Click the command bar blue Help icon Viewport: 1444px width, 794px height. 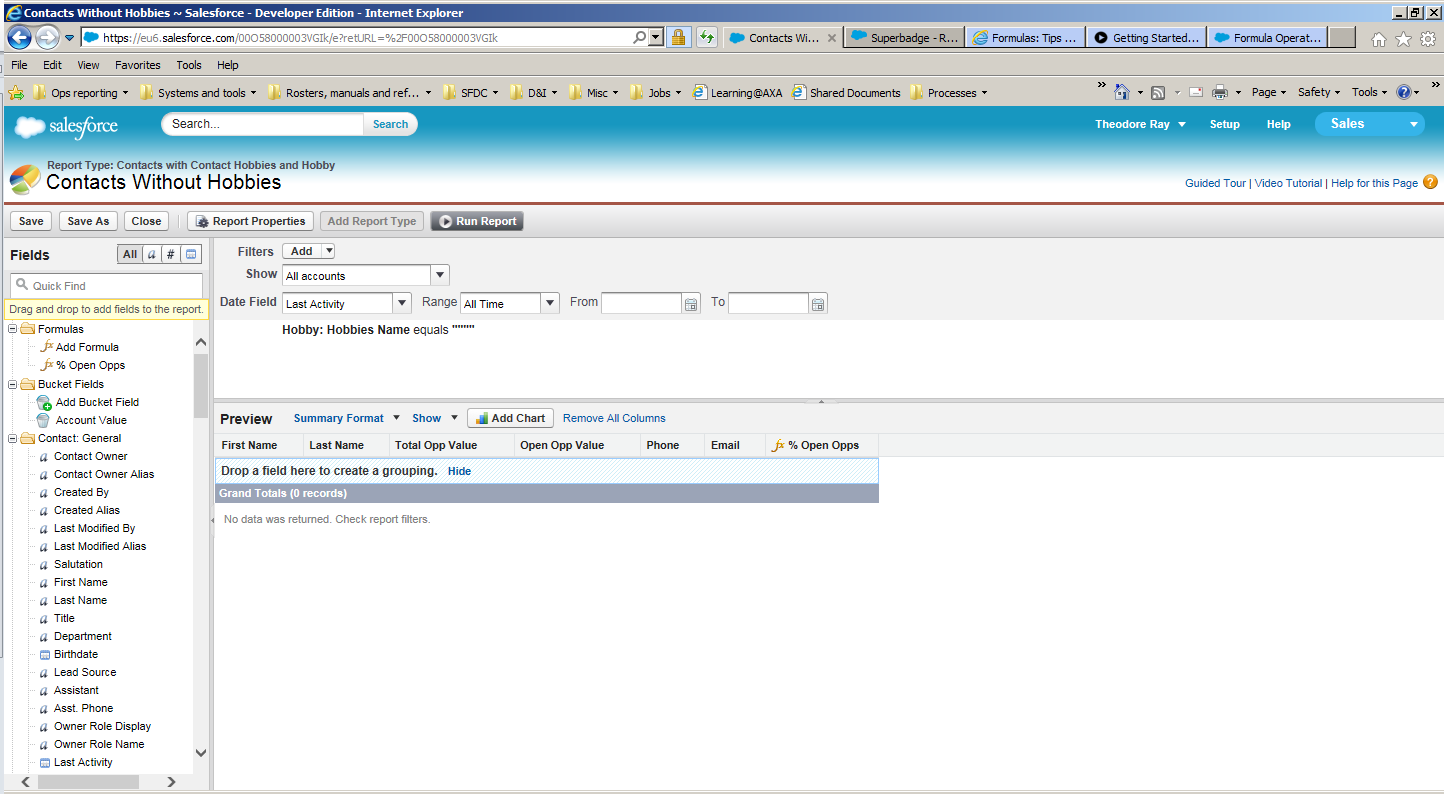tap(1404, 92)
